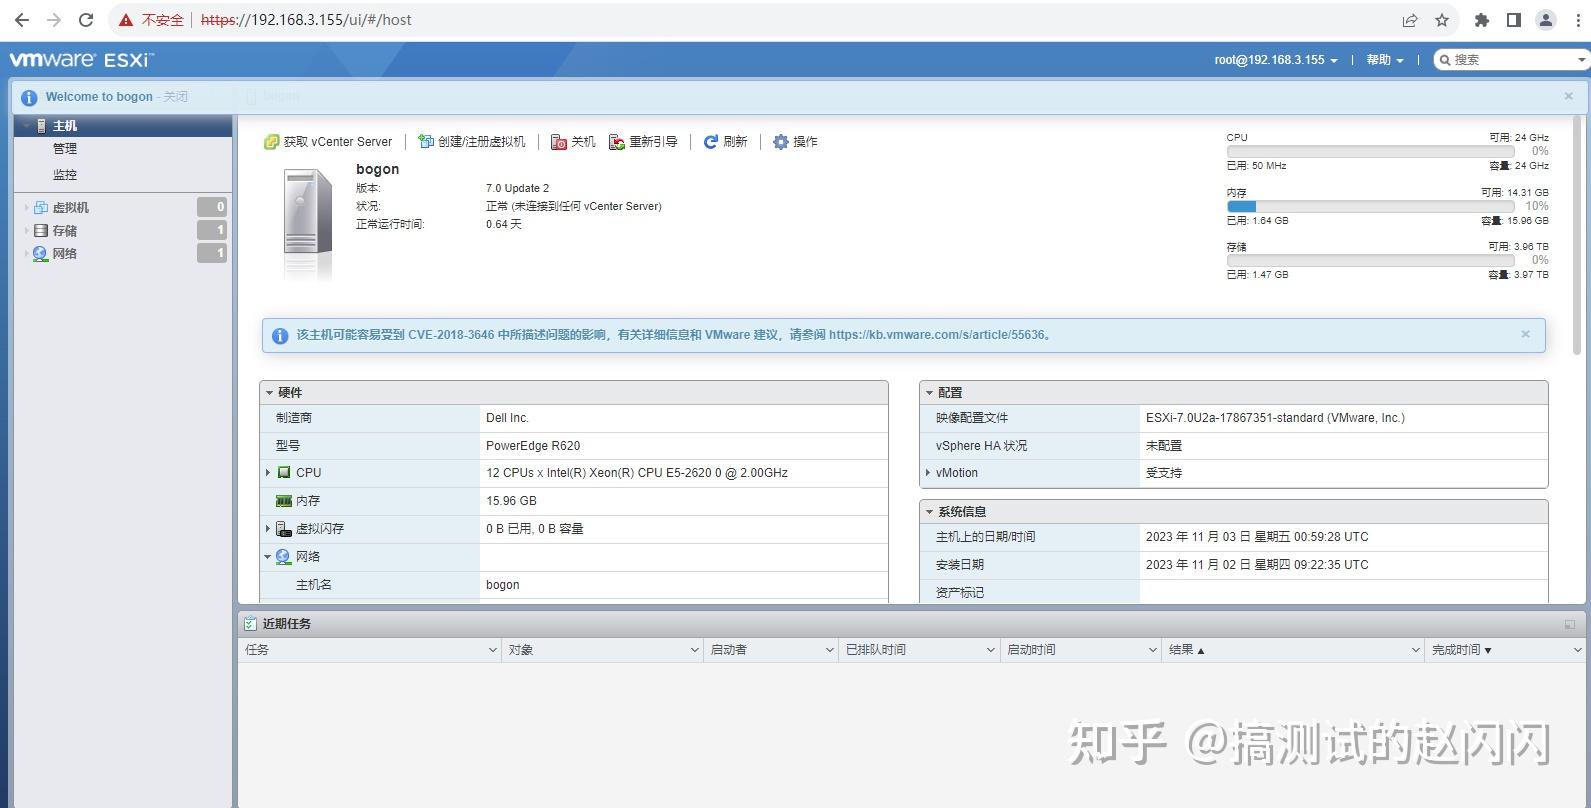
Task: Collapse the 配置 configuration panel
Action: (x=929, y=393)
